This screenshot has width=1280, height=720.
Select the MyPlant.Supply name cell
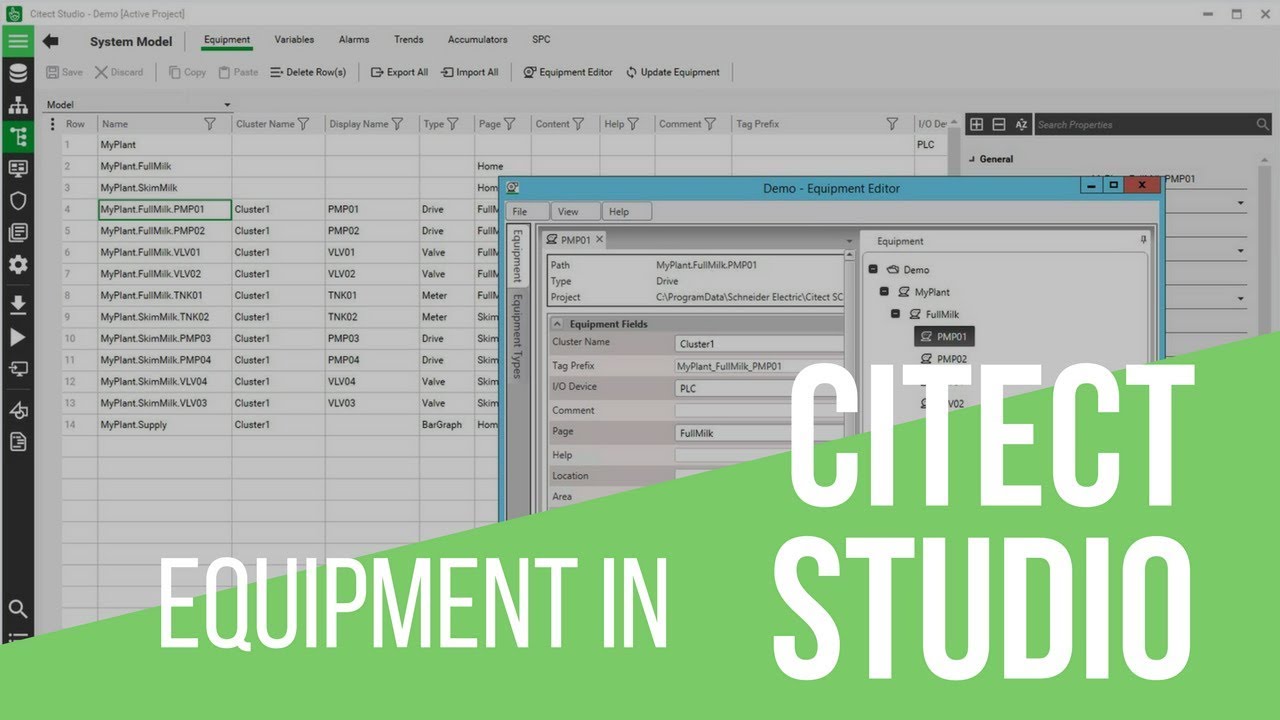coord(165,425)
